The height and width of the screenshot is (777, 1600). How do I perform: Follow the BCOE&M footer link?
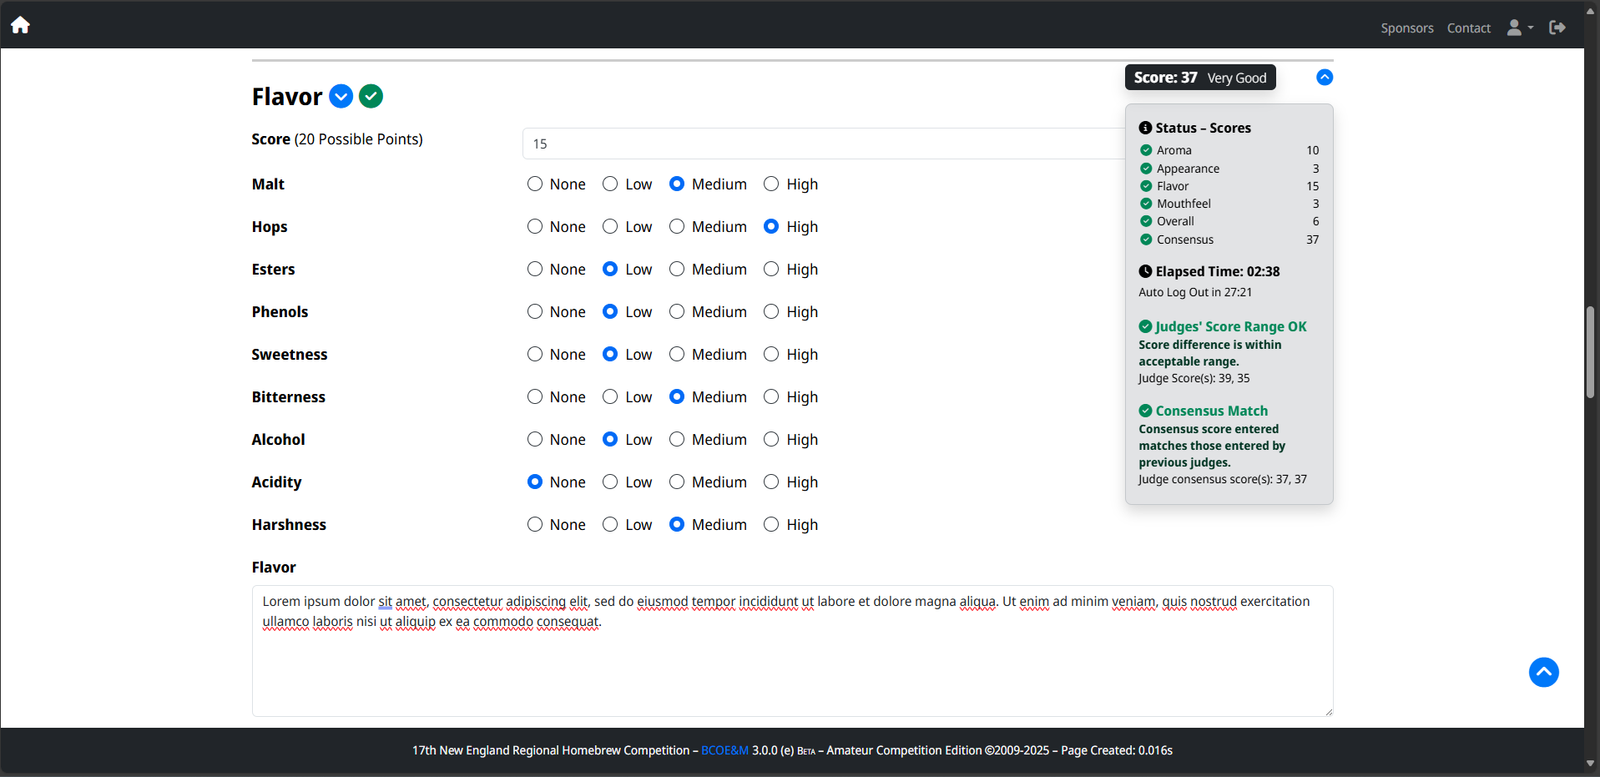(x=724, y=750)
